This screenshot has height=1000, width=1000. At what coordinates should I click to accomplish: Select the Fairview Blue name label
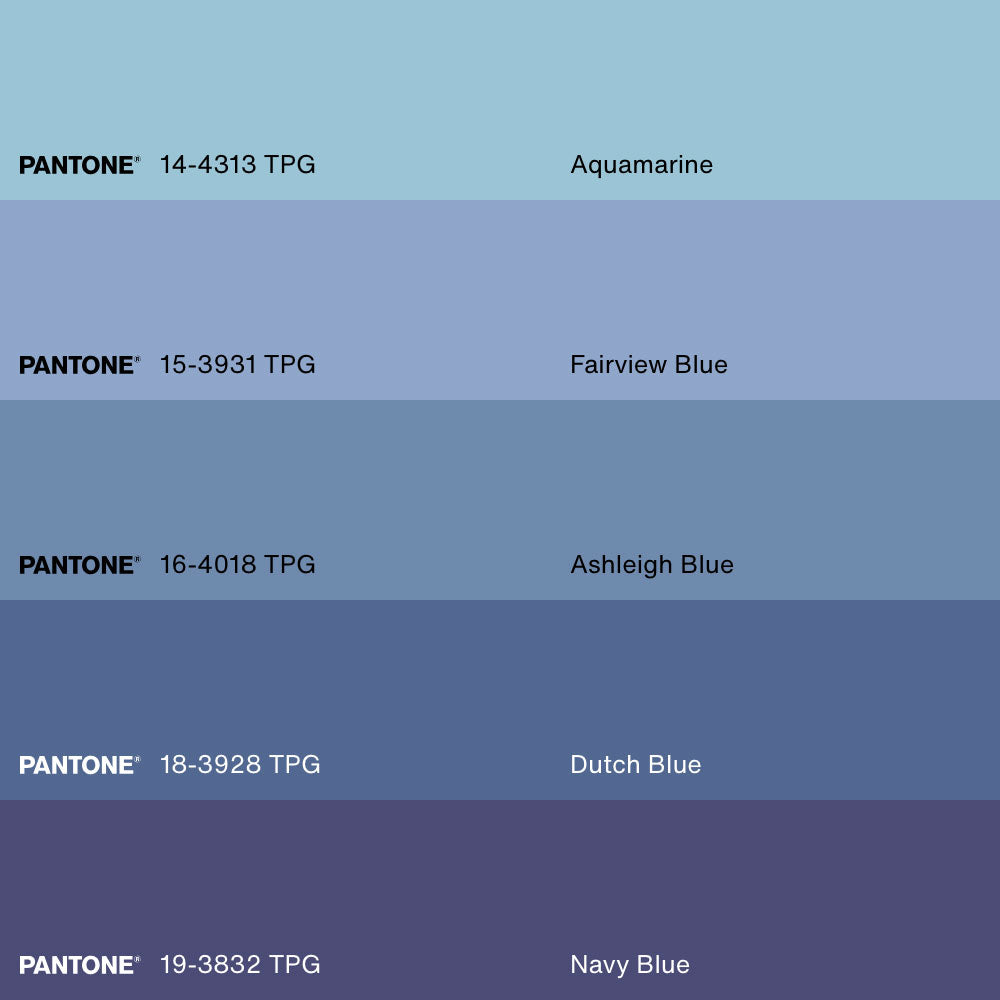coord(648,365)
